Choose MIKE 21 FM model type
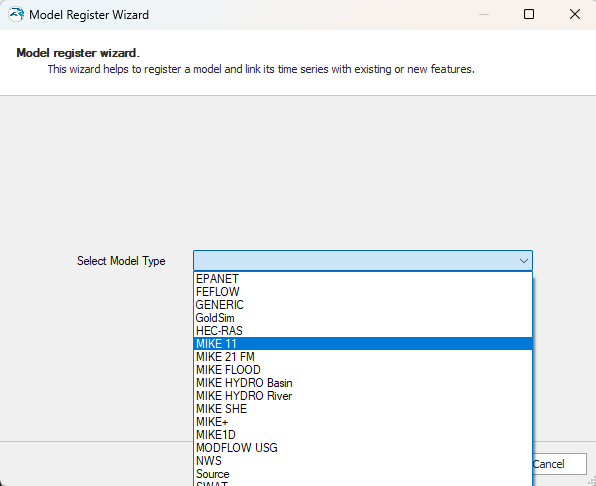The width and height of the screenshot is (596, 486). (363, 357)
